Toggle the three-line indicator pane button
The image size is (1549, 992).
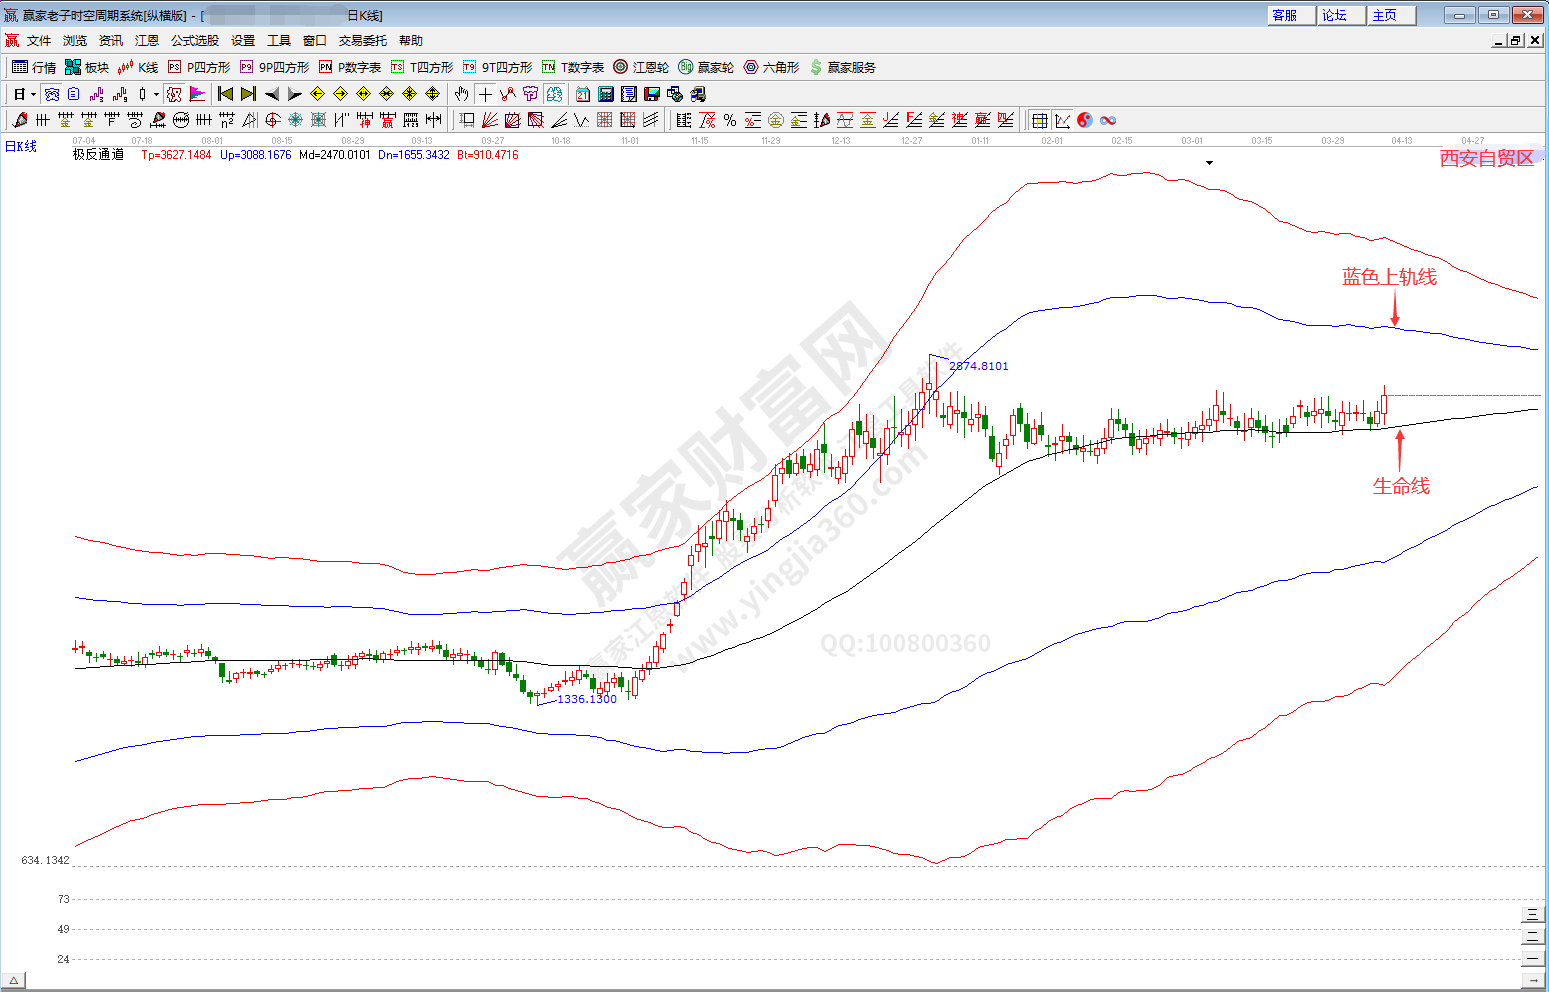(1532, 914)
